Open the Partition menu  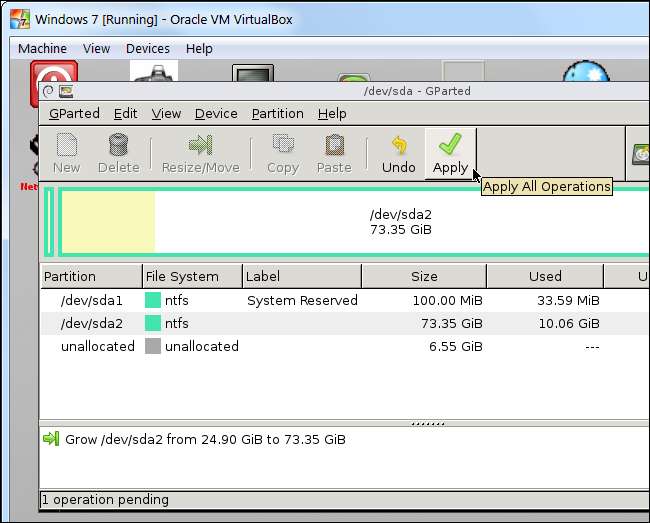click(x=277, y=114)
